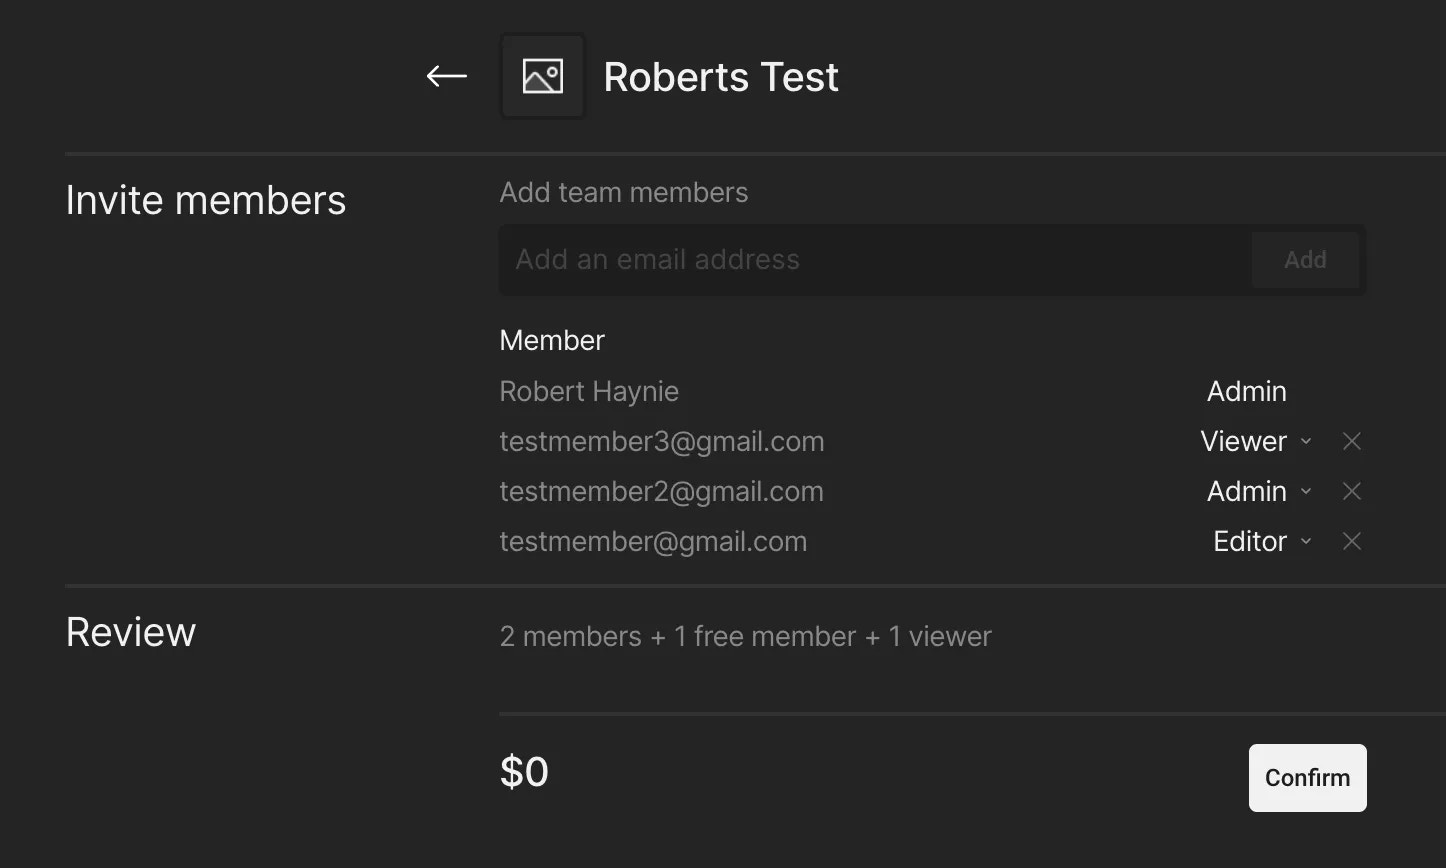This screenshot has width=1446, height=868.
Task: Confirm the team invitations
Action: click(1307, 778)
